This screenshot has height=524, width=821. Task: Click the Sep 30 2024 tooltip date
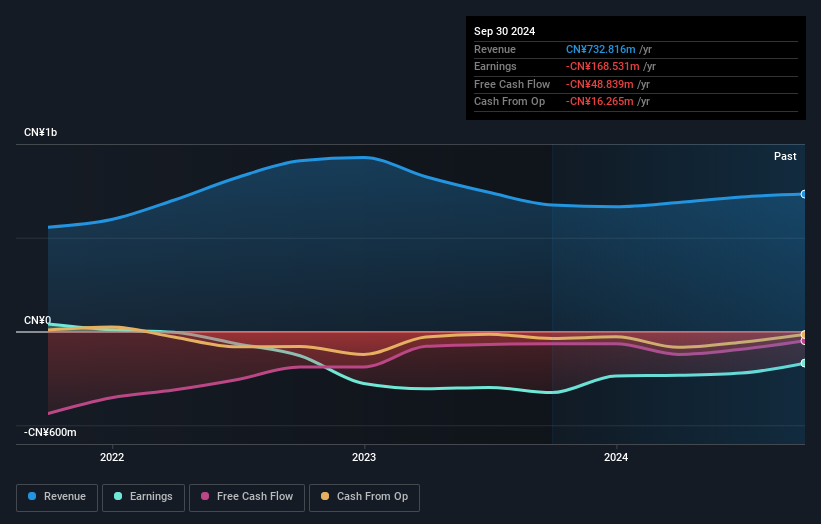[x=504, y=31]
